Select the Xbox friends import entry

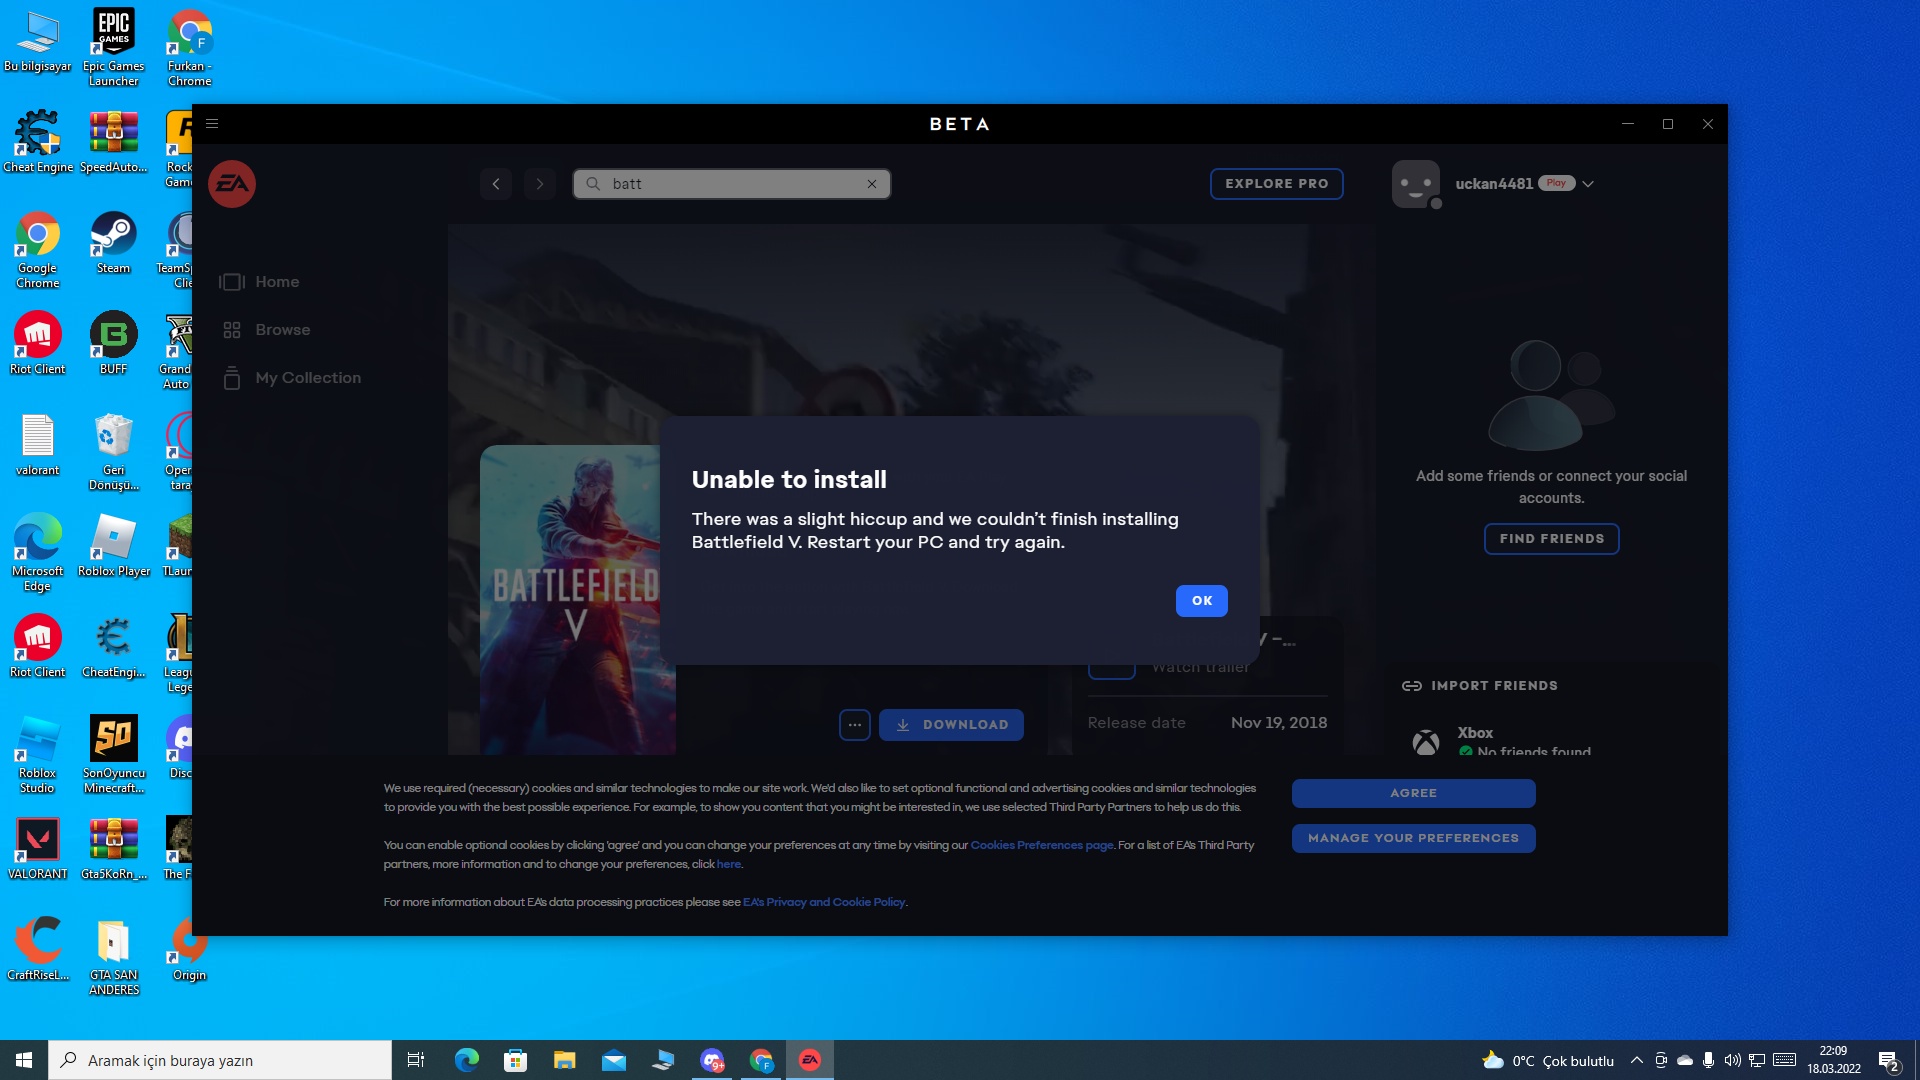1500,741
